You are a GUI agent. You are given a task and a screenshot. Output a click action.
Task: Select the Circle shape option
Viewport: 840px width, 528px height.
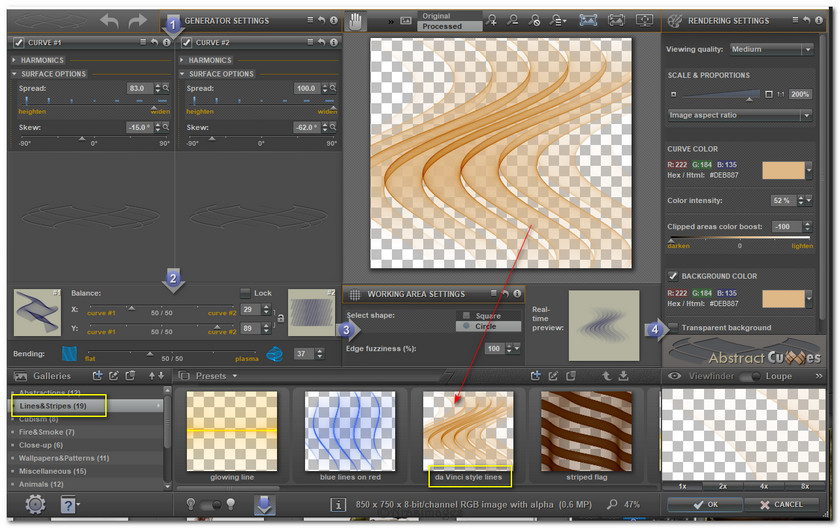488,326
